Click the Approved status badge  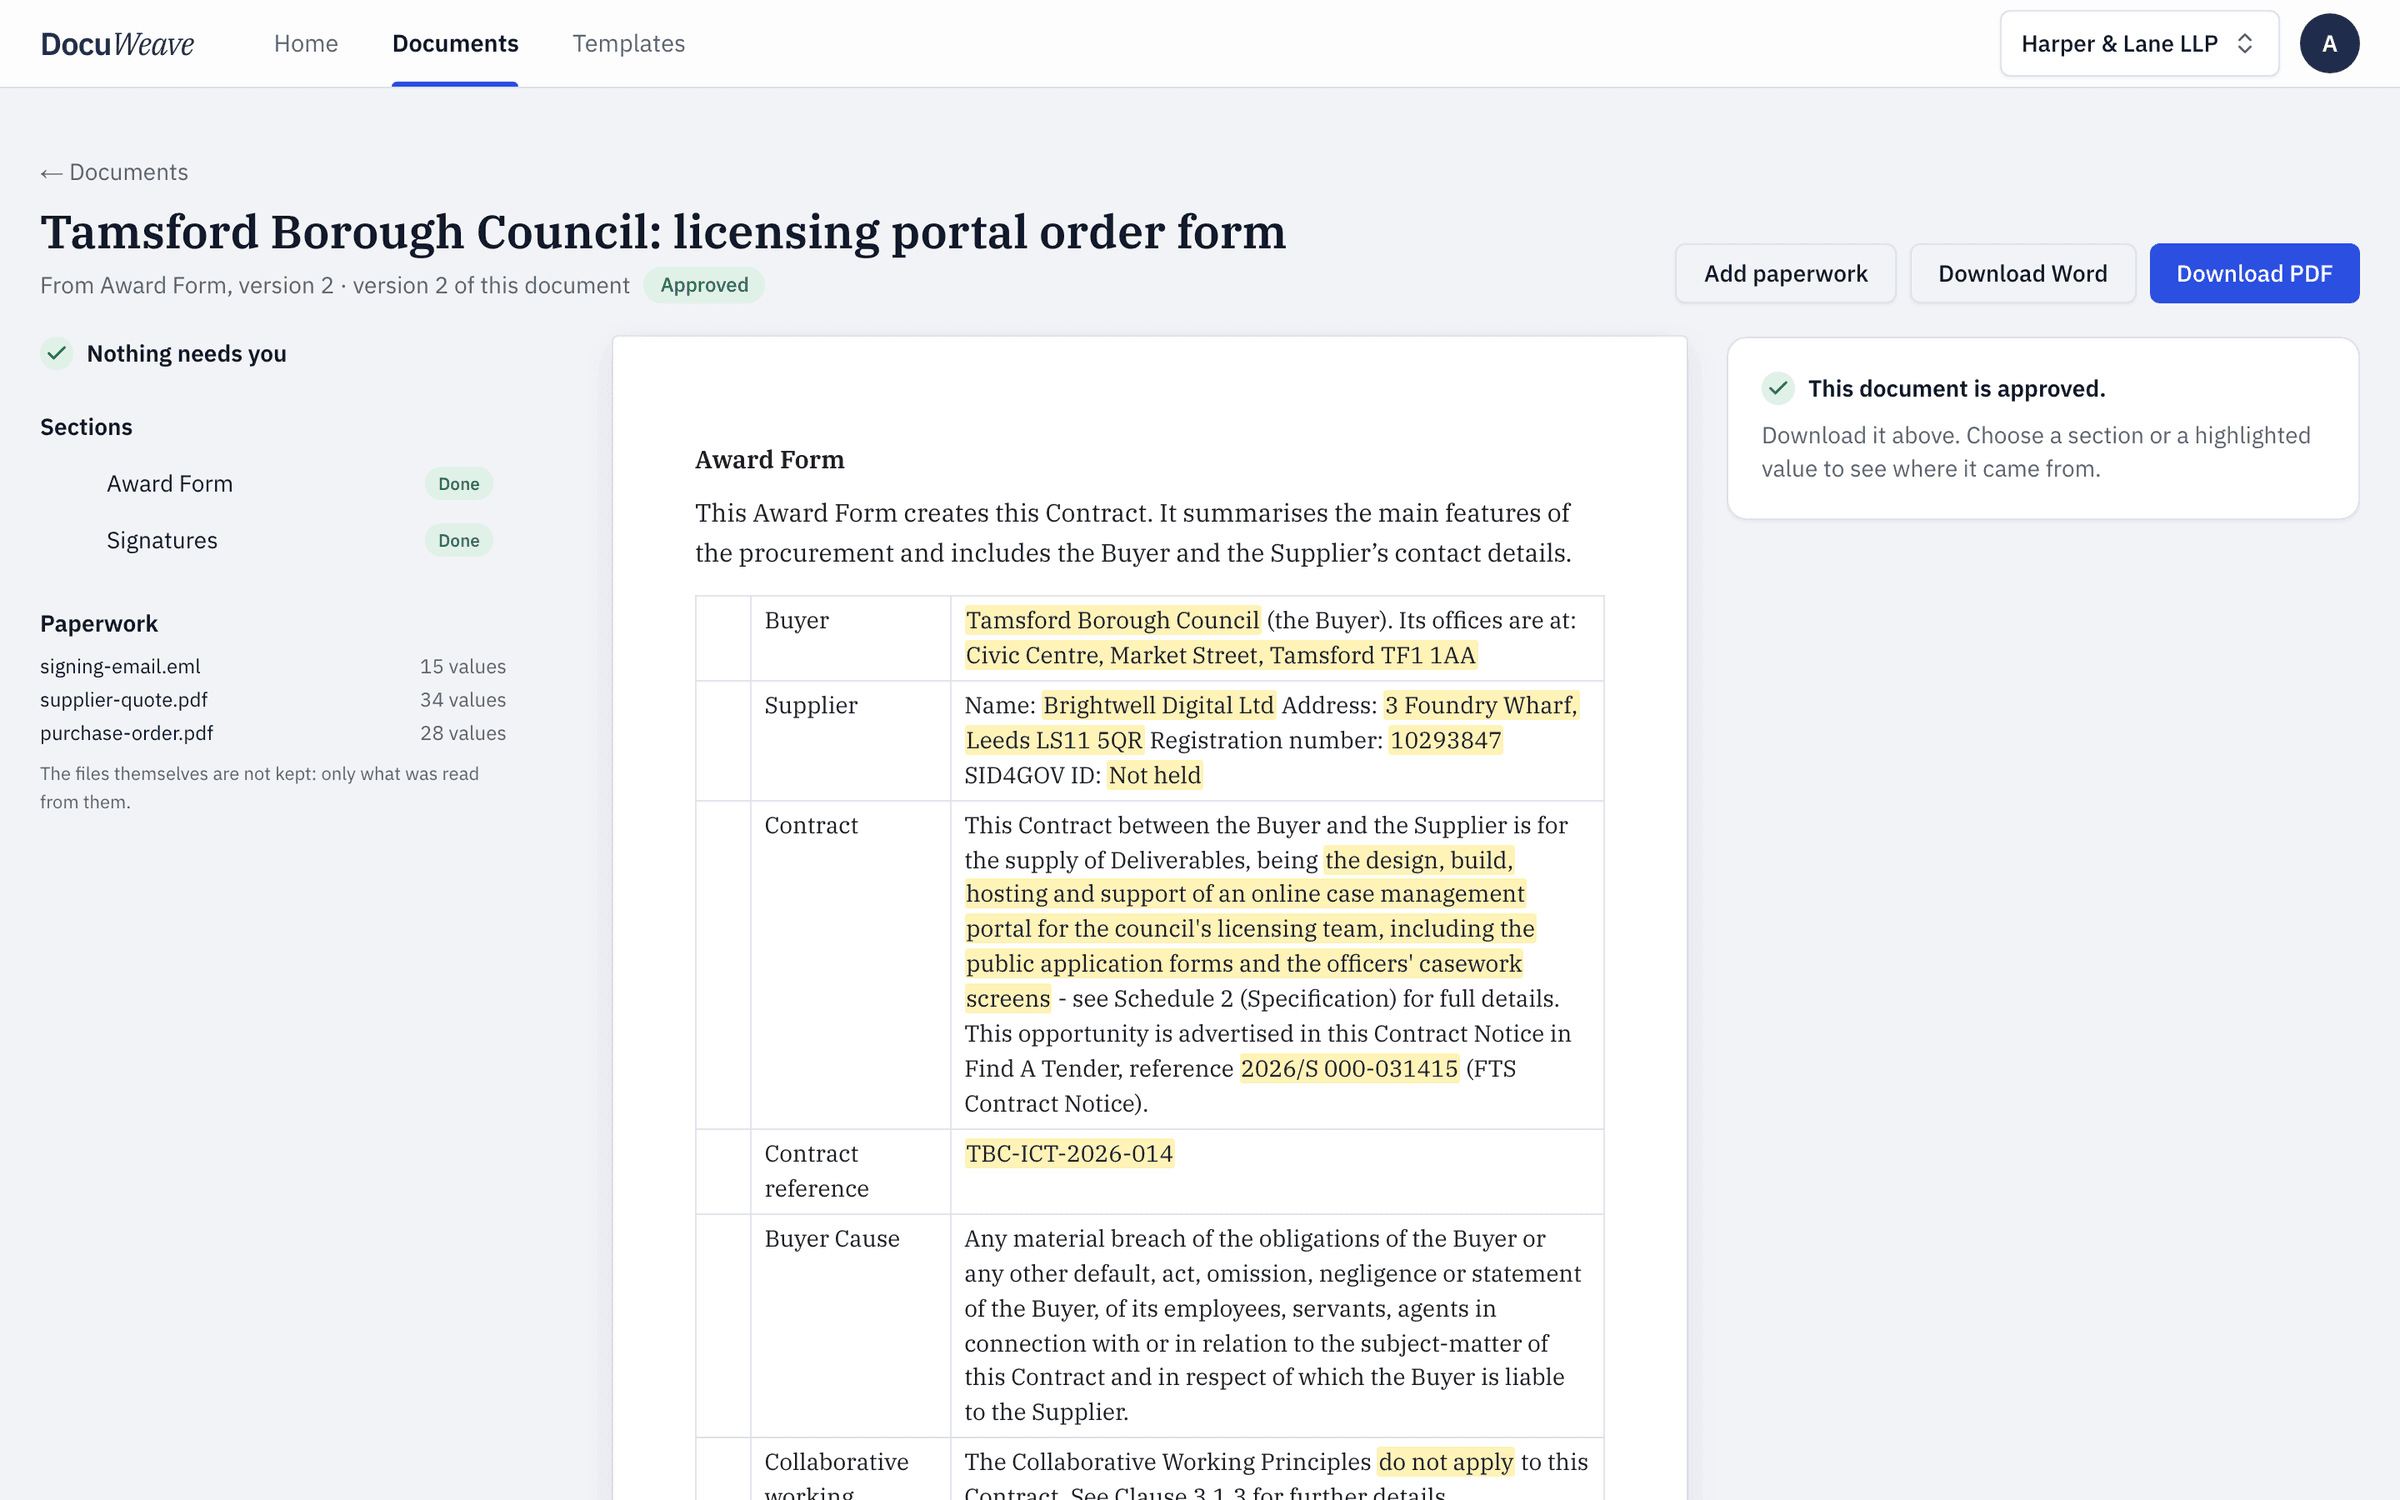704,285
